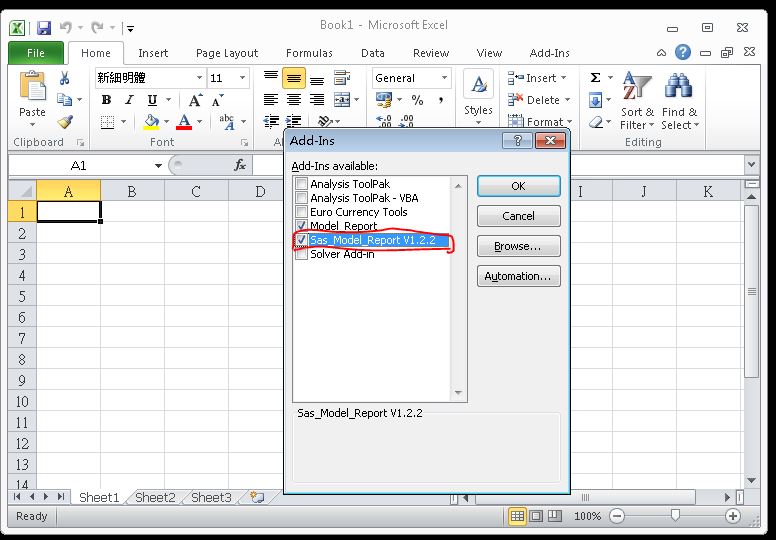The image size is (776, 540).
Task: Click Cancel in Add-Ins dialog
Action: click(x=519, y=216)
